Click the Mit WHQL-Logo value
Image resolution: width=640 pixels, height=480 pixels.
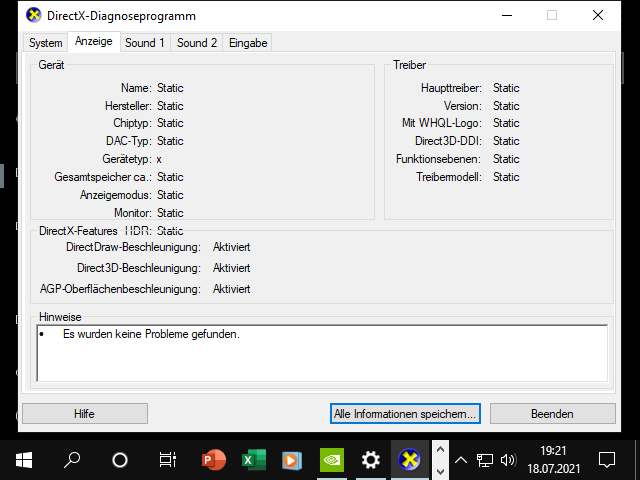point(506,123)
